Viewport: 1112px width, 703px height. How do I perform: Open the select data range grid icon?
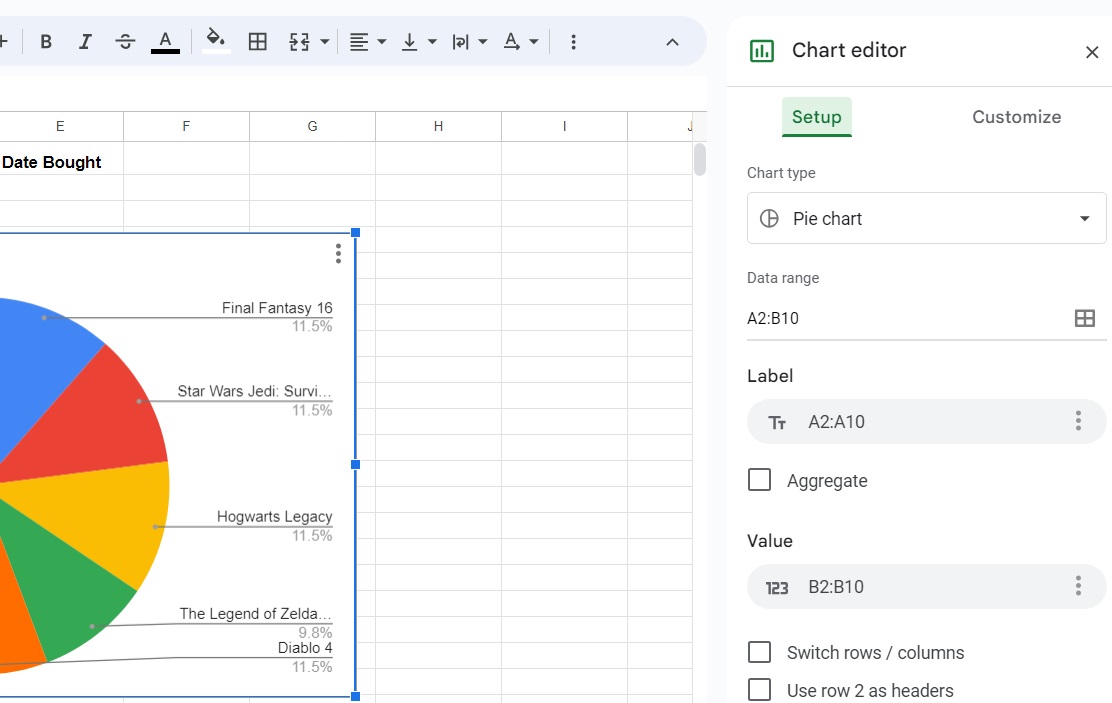1084,319
